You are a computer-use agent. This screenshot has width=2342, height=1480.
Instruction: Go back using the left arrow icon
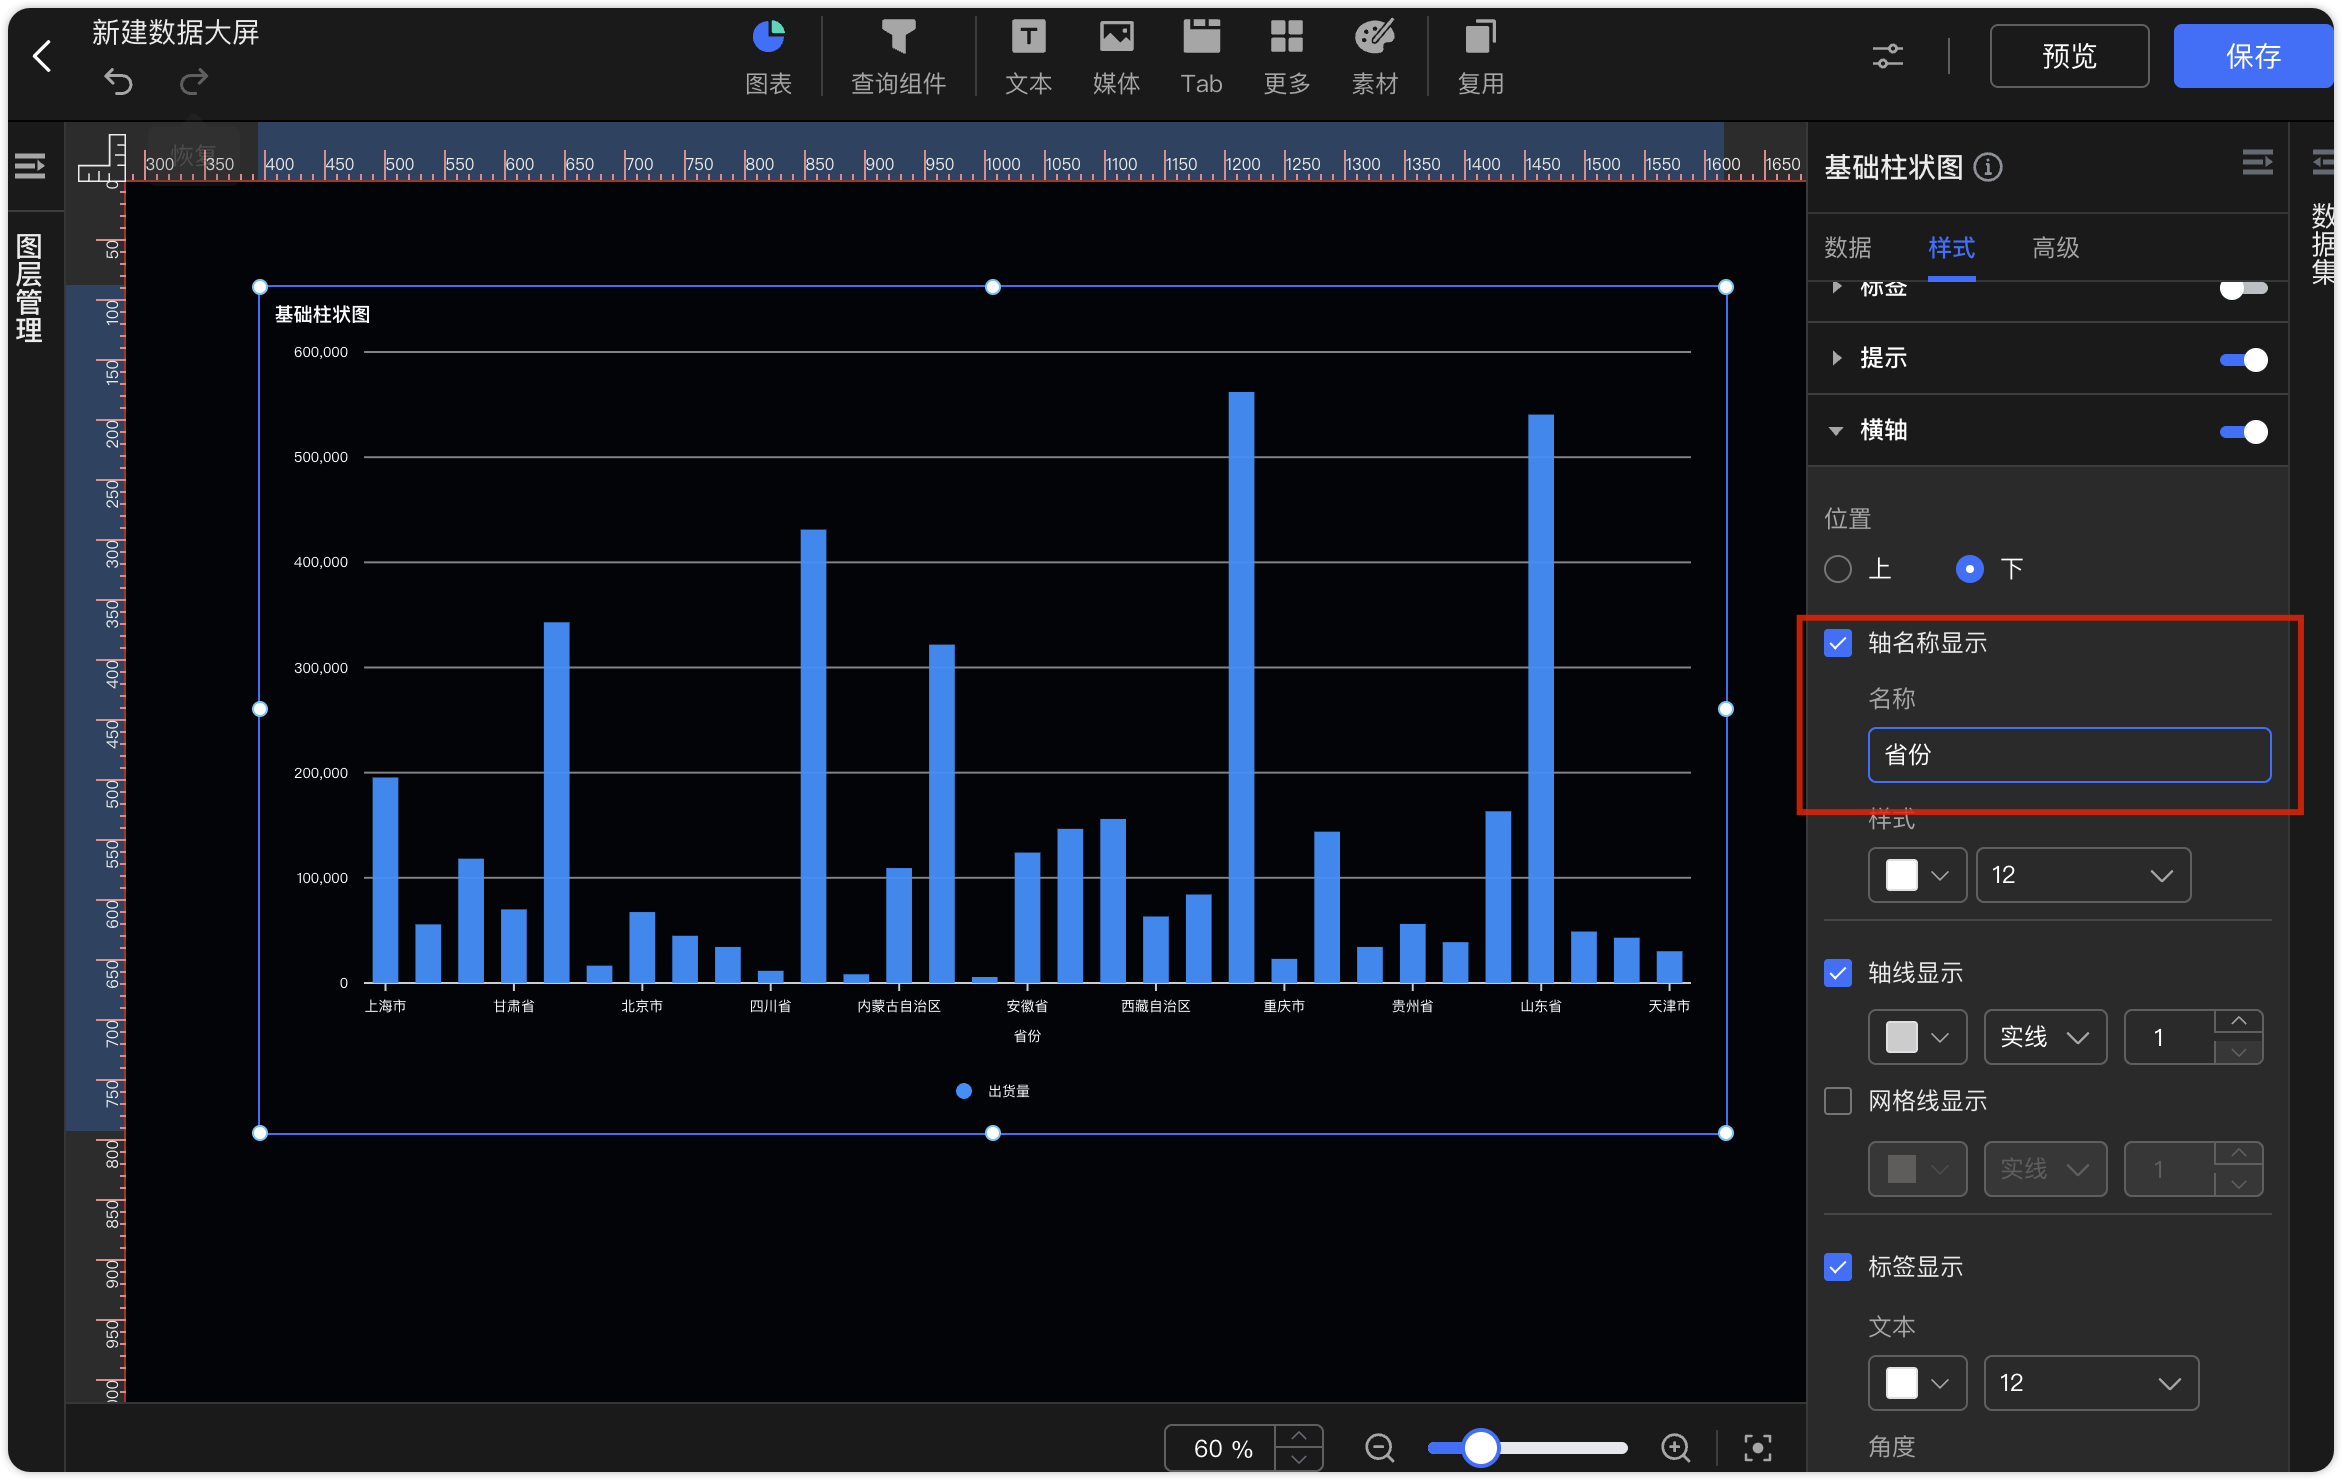tap(42, 57)
